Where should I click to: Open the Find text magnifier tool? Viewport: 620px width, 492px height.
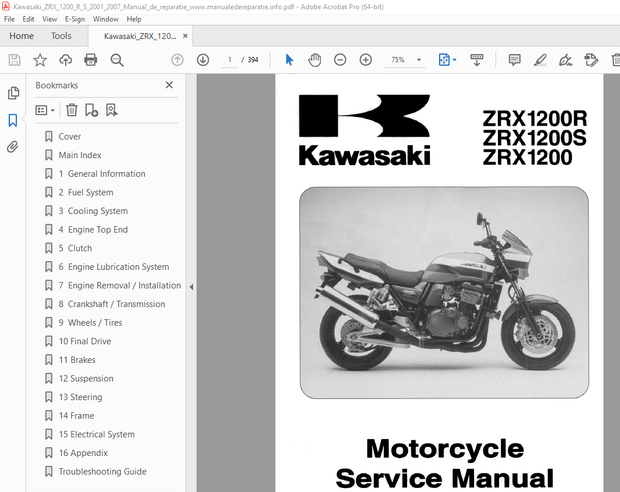[117, 60]
